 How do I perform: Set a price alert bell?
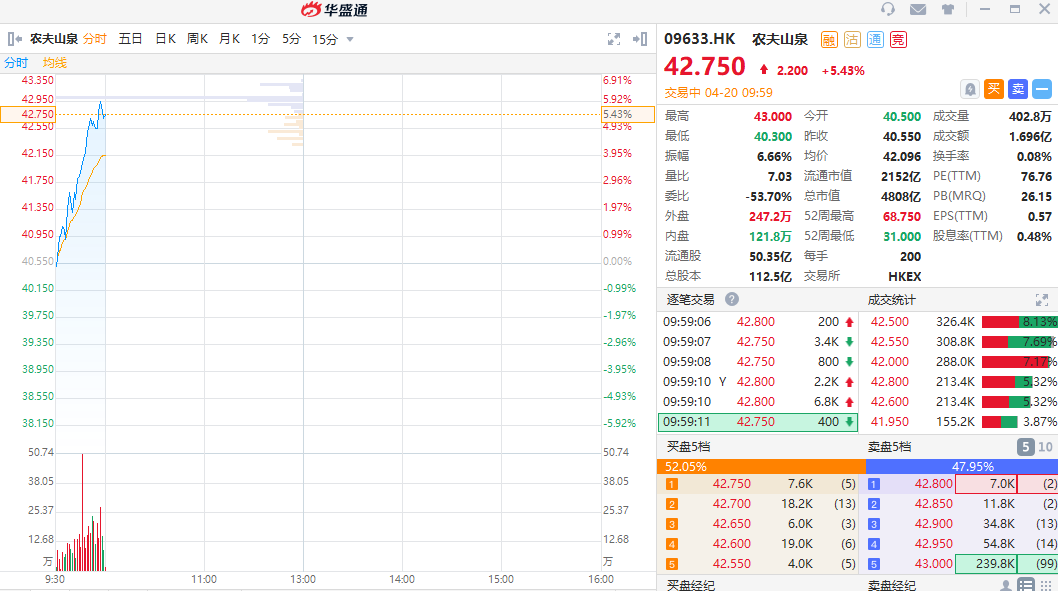pos(970,89)
